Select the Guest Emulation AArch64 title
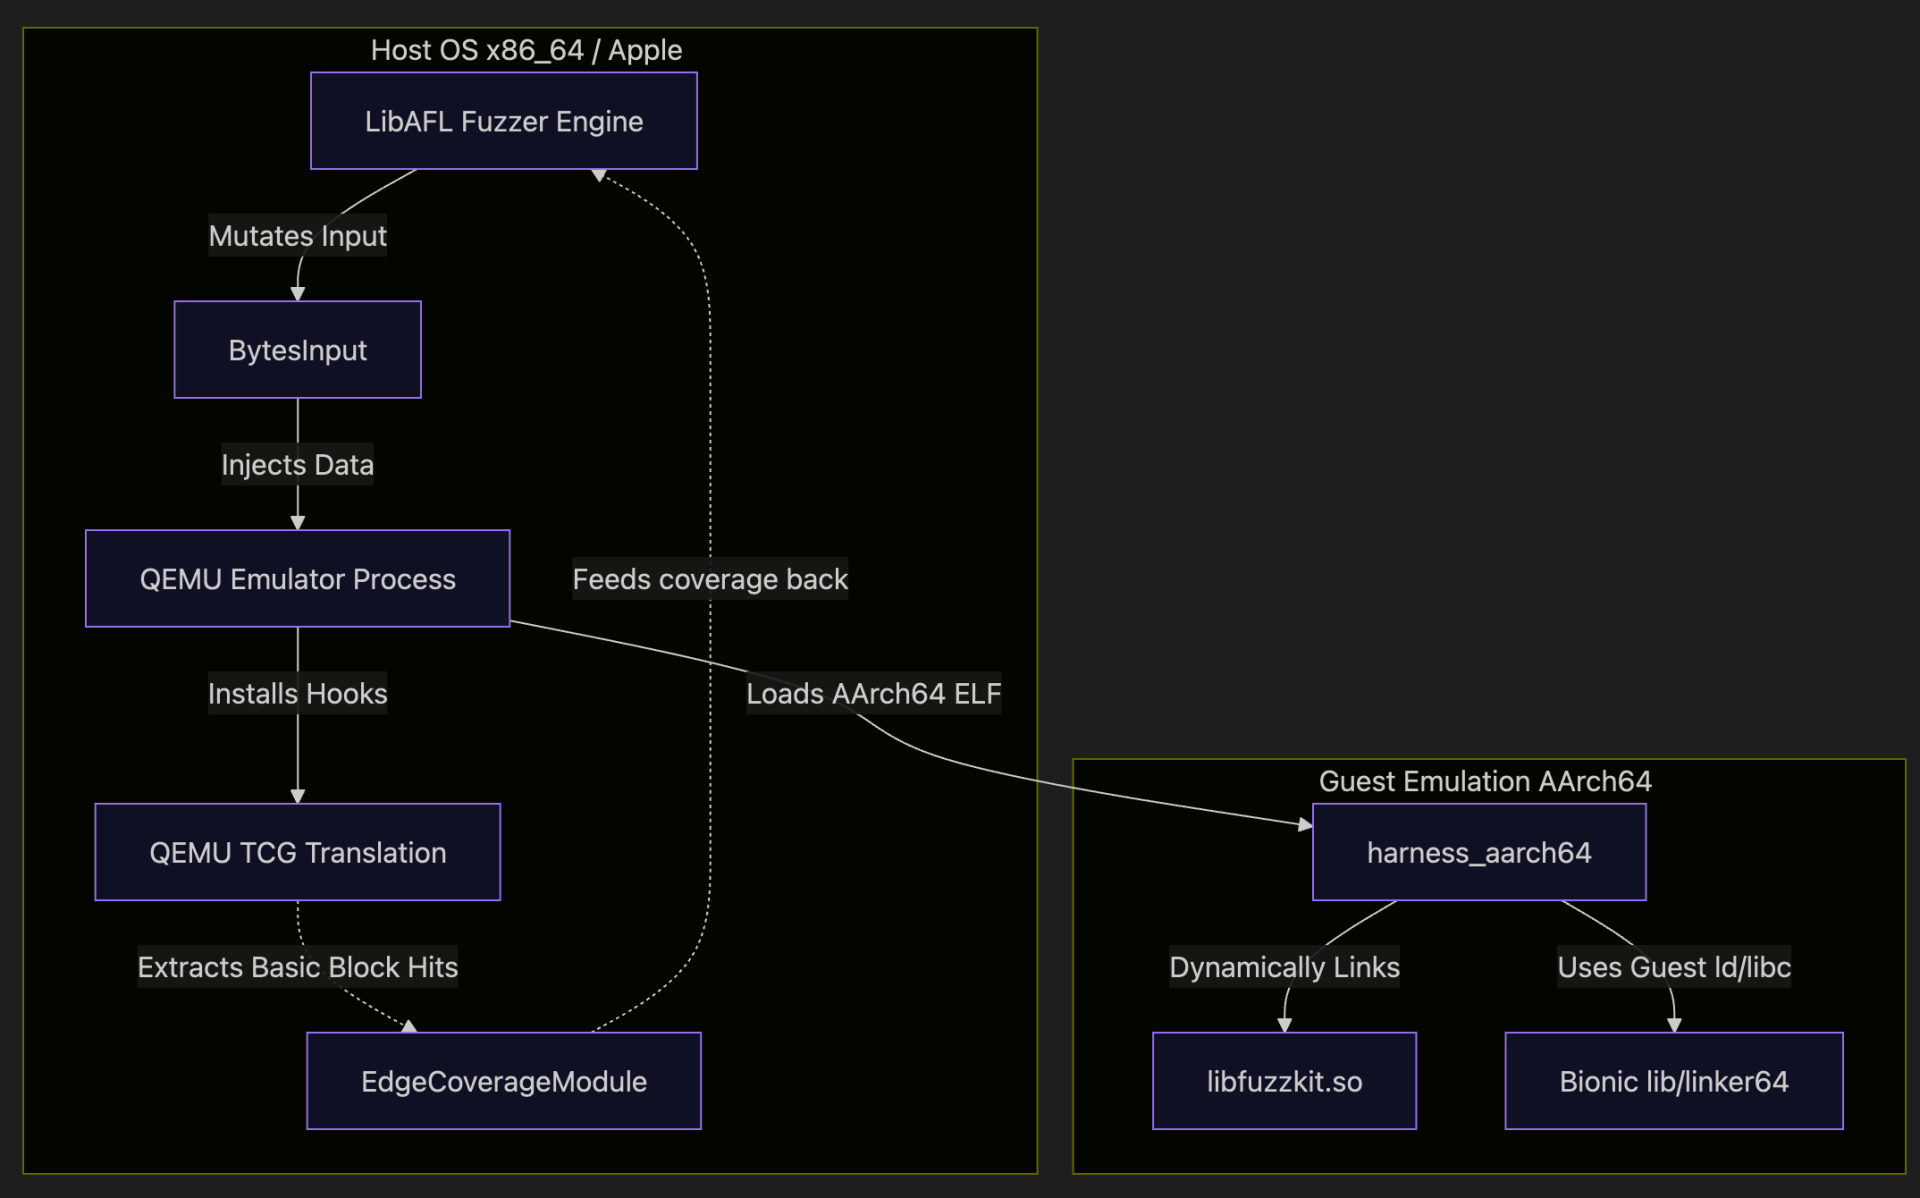 click(x=1484, y=781)
